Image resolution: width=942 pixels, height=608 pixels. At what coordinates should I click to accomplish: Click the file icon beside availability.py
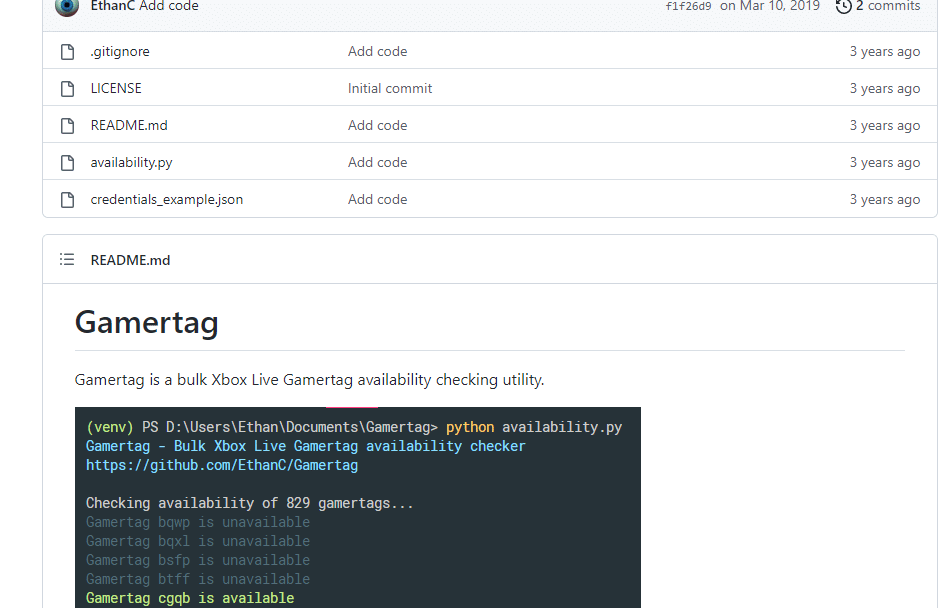(x=67, y=163)
